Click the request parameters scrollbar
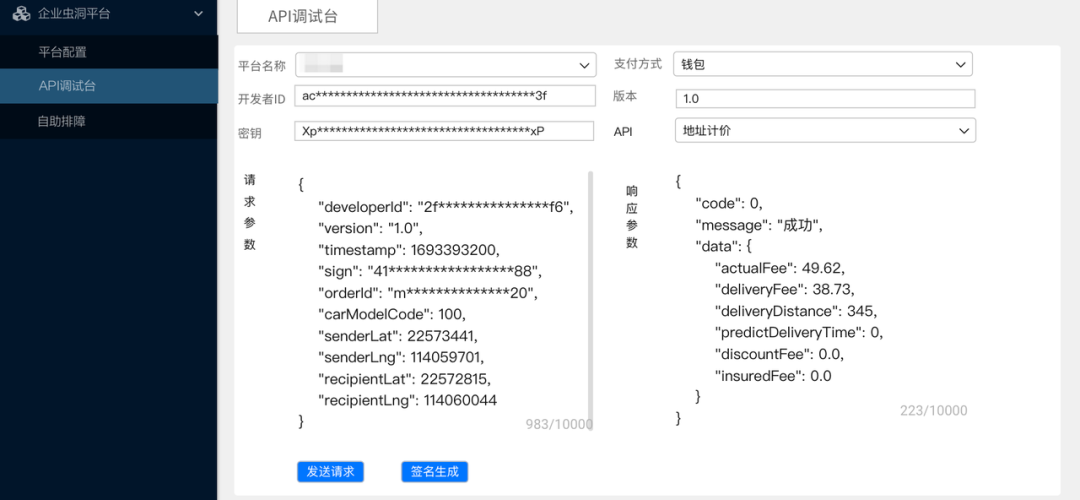Viewport: 1080px width, 500px height. click(590, 301)
